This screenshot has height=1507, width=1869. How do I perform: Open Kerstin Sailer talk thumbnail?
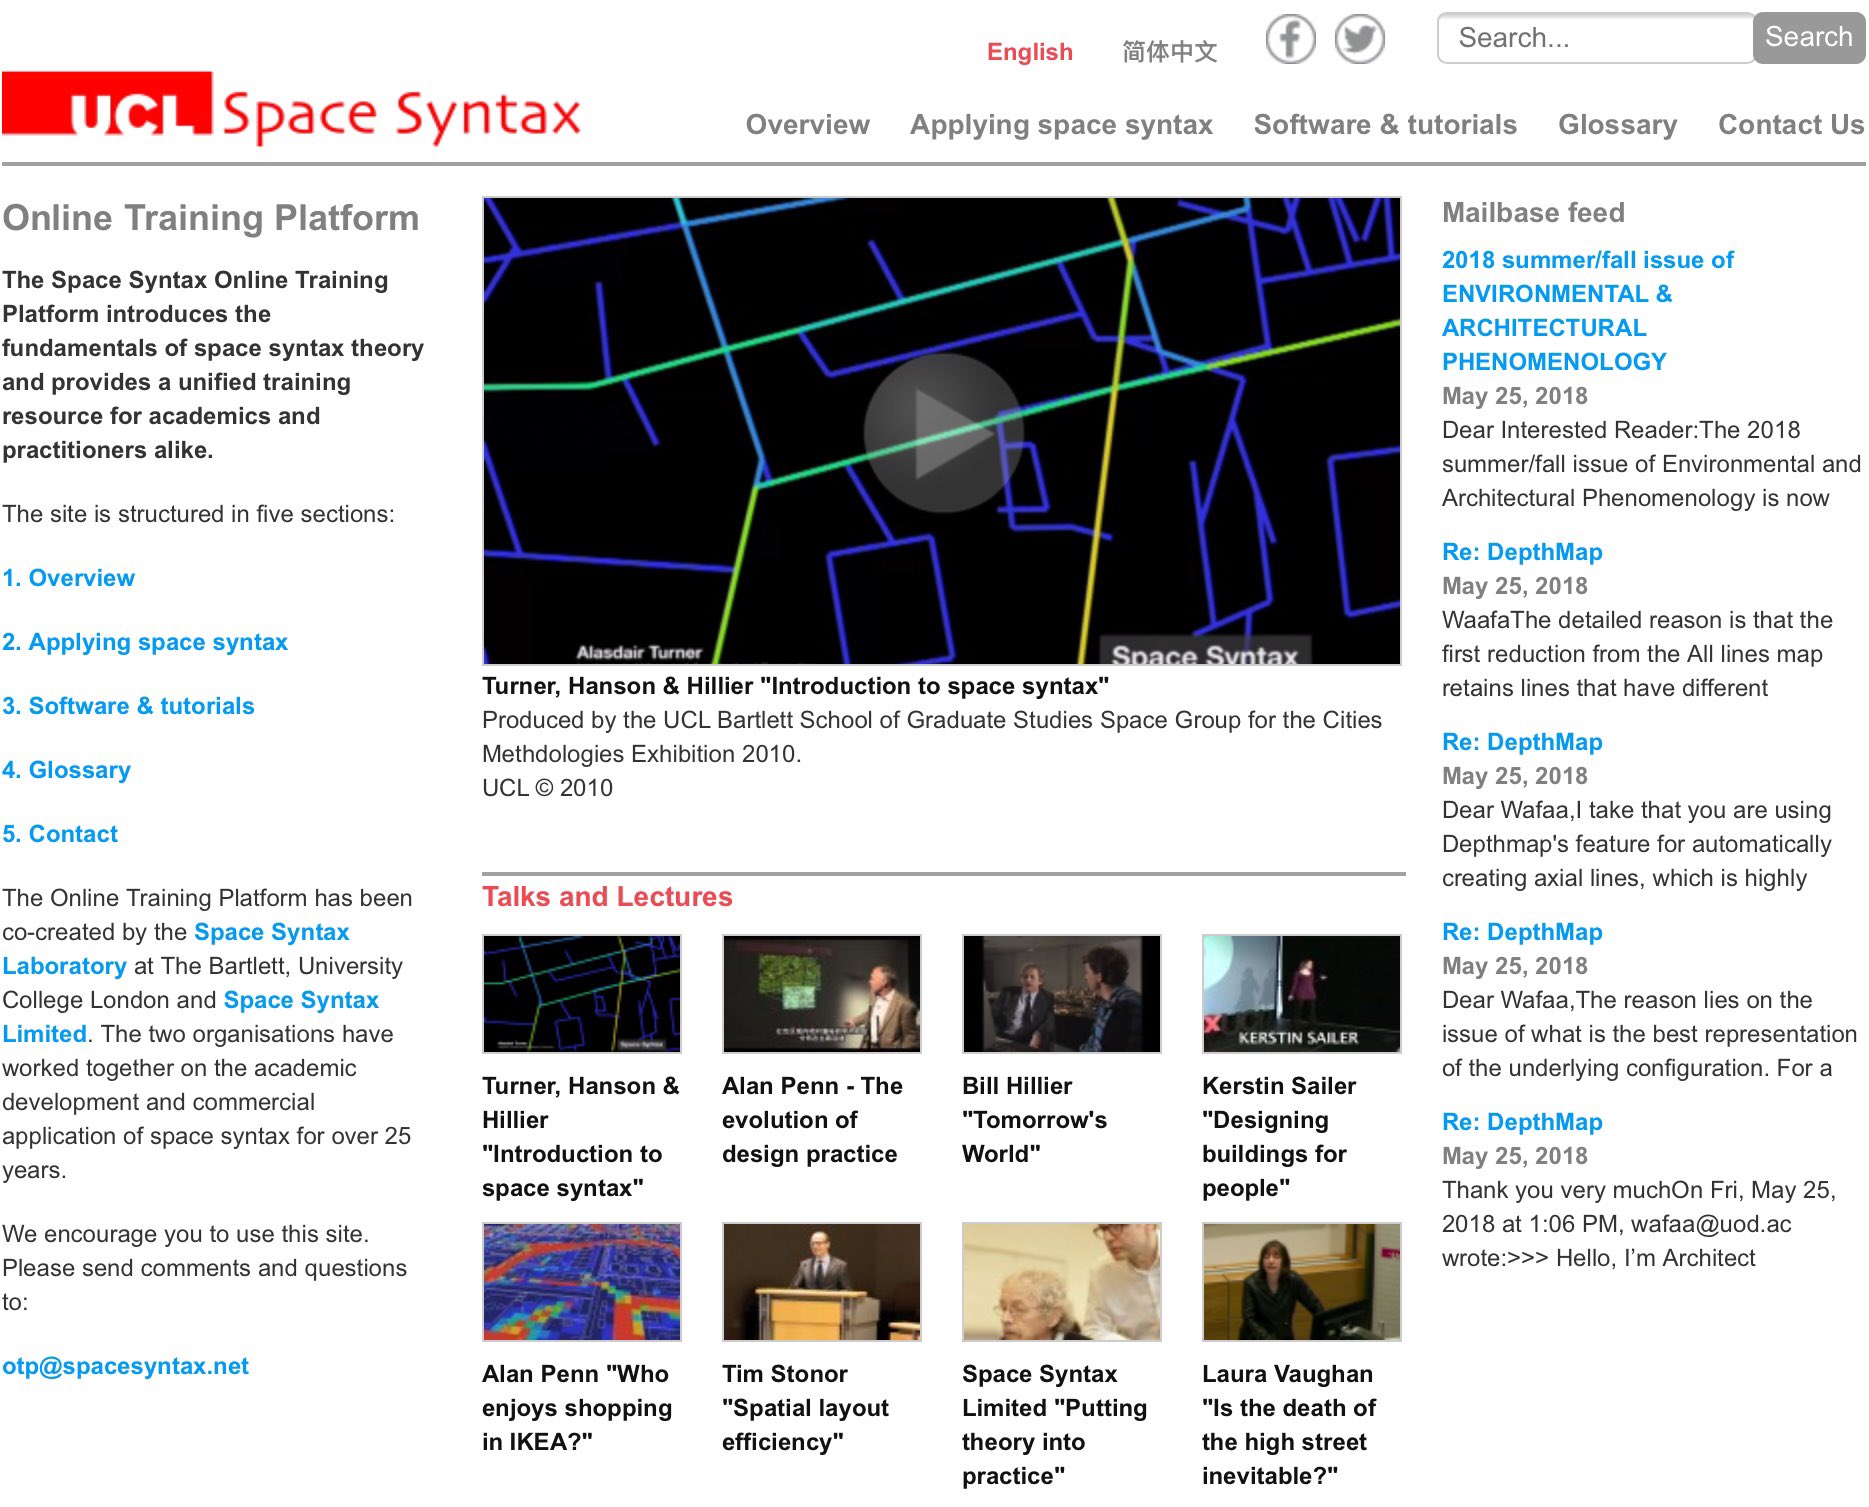click(x=1302, y=994)
